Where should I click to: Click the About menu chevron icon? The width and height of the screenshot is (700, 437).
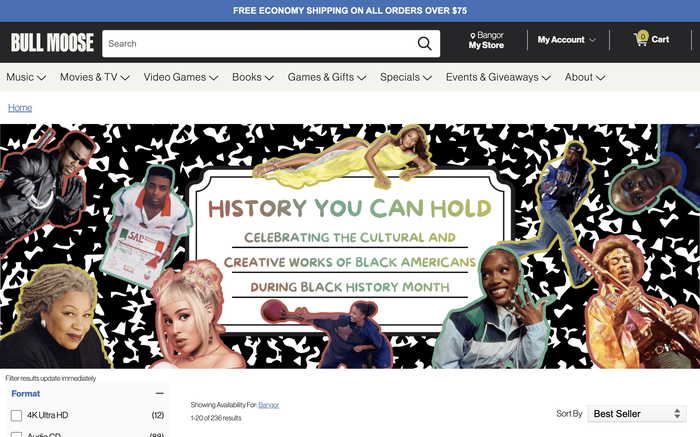pyautogui.click(x=600, y=78)
